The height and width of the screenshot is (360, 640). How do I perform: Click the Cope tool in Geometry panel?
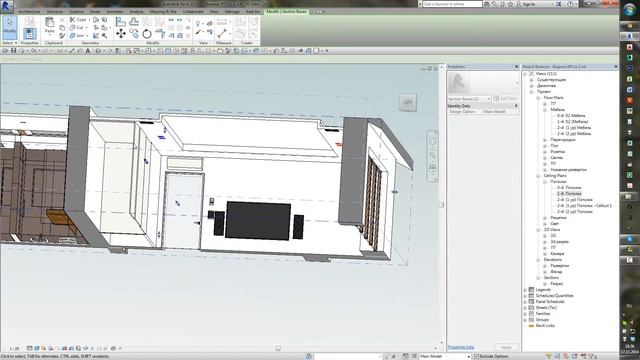coord(78,20)
